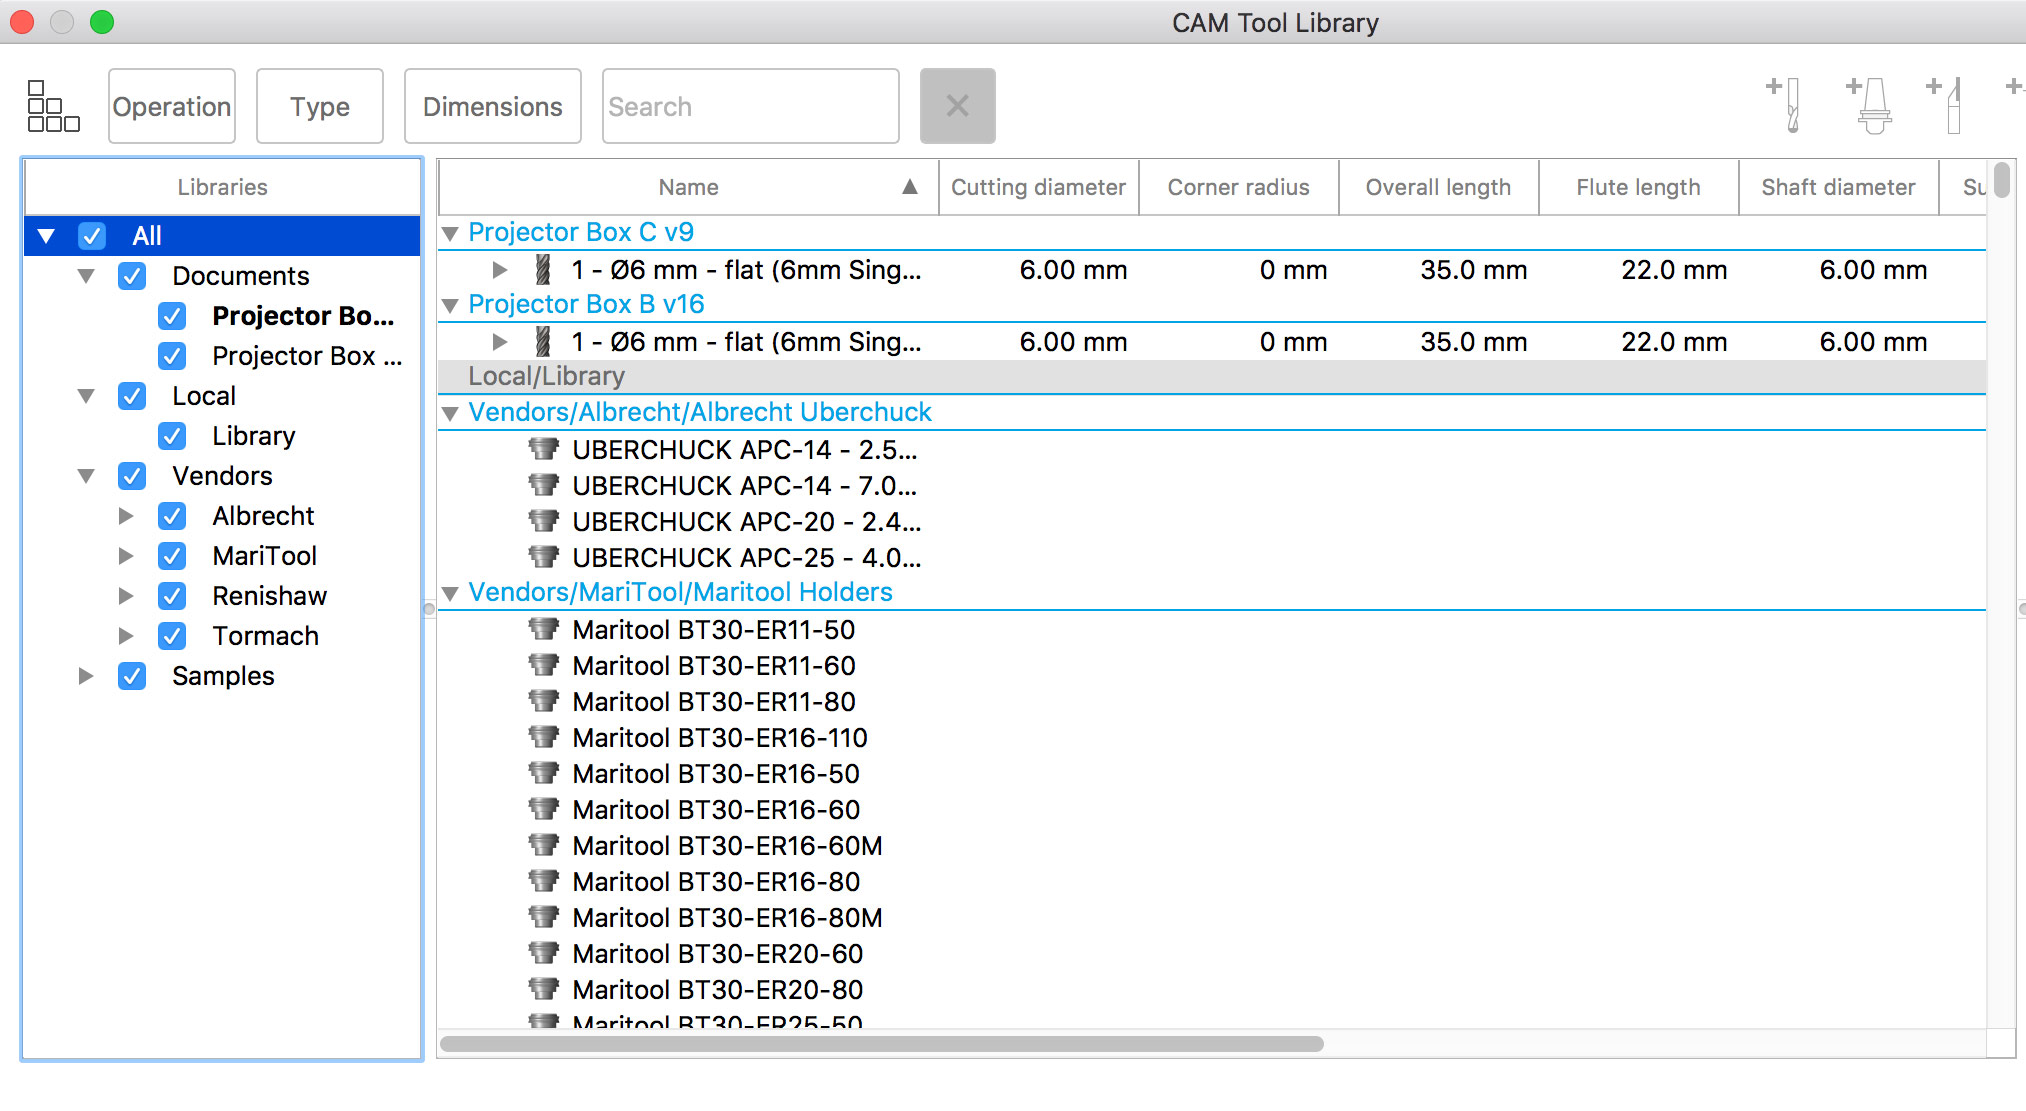This screenshot has width=2026, height=1111.
Task: Expand the Projector Box B v16 tool row
Action: tap(500, 342)
